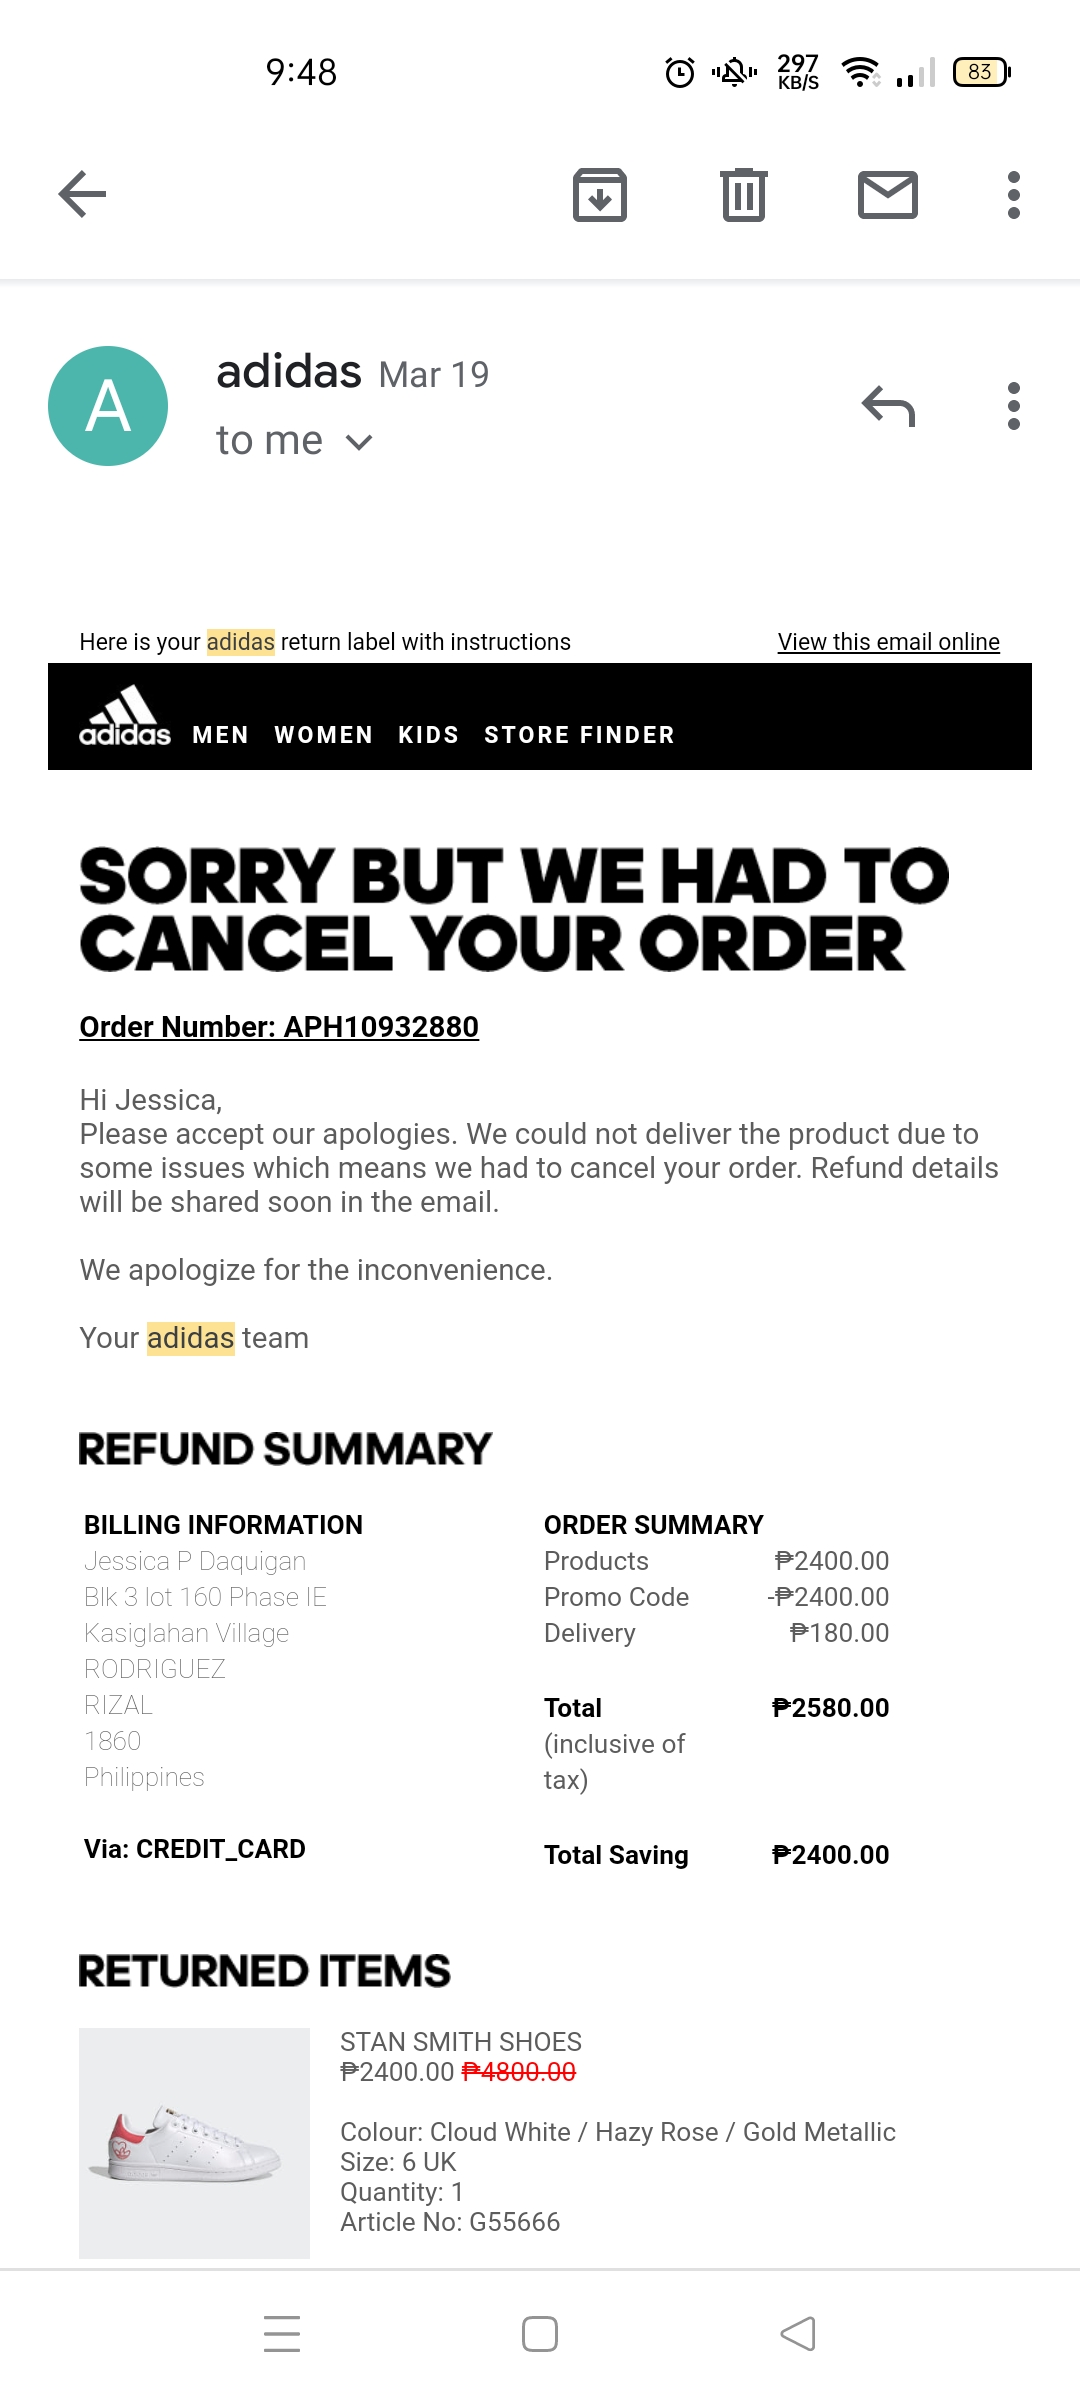Delete the adidas email
Viewport: 1080px width, 2400px height.
741,194
